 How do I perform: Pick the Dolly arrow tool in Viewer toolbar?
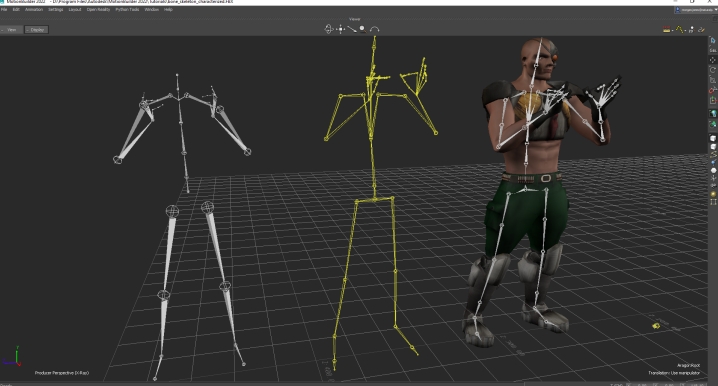[351, 29]
